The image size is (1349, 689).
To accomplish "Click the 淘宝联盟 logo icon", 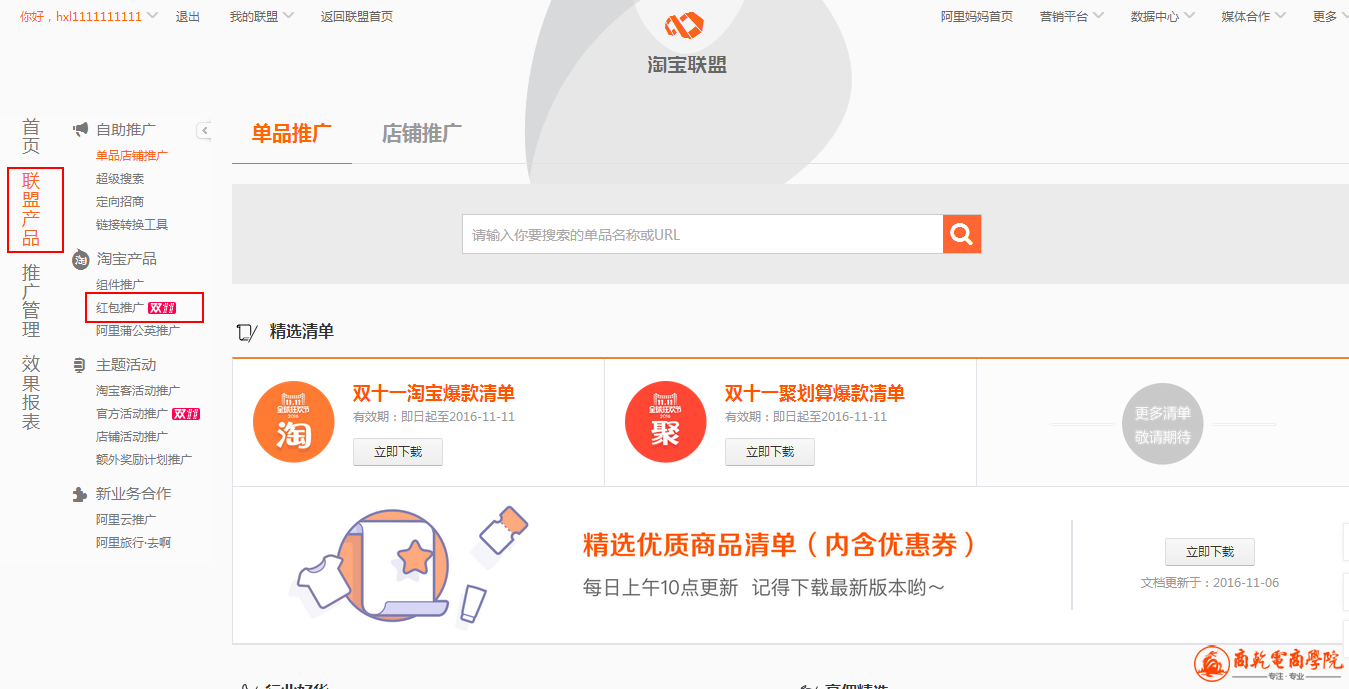I will point(685,24).
